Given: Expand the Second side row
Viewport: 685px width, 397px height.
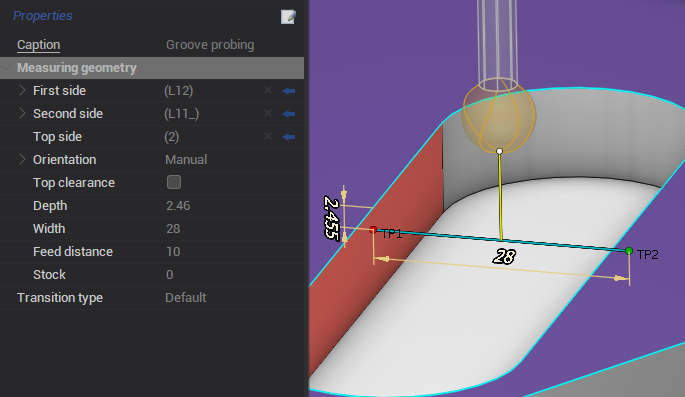Looking at the screenshot, I should [22, 114].
